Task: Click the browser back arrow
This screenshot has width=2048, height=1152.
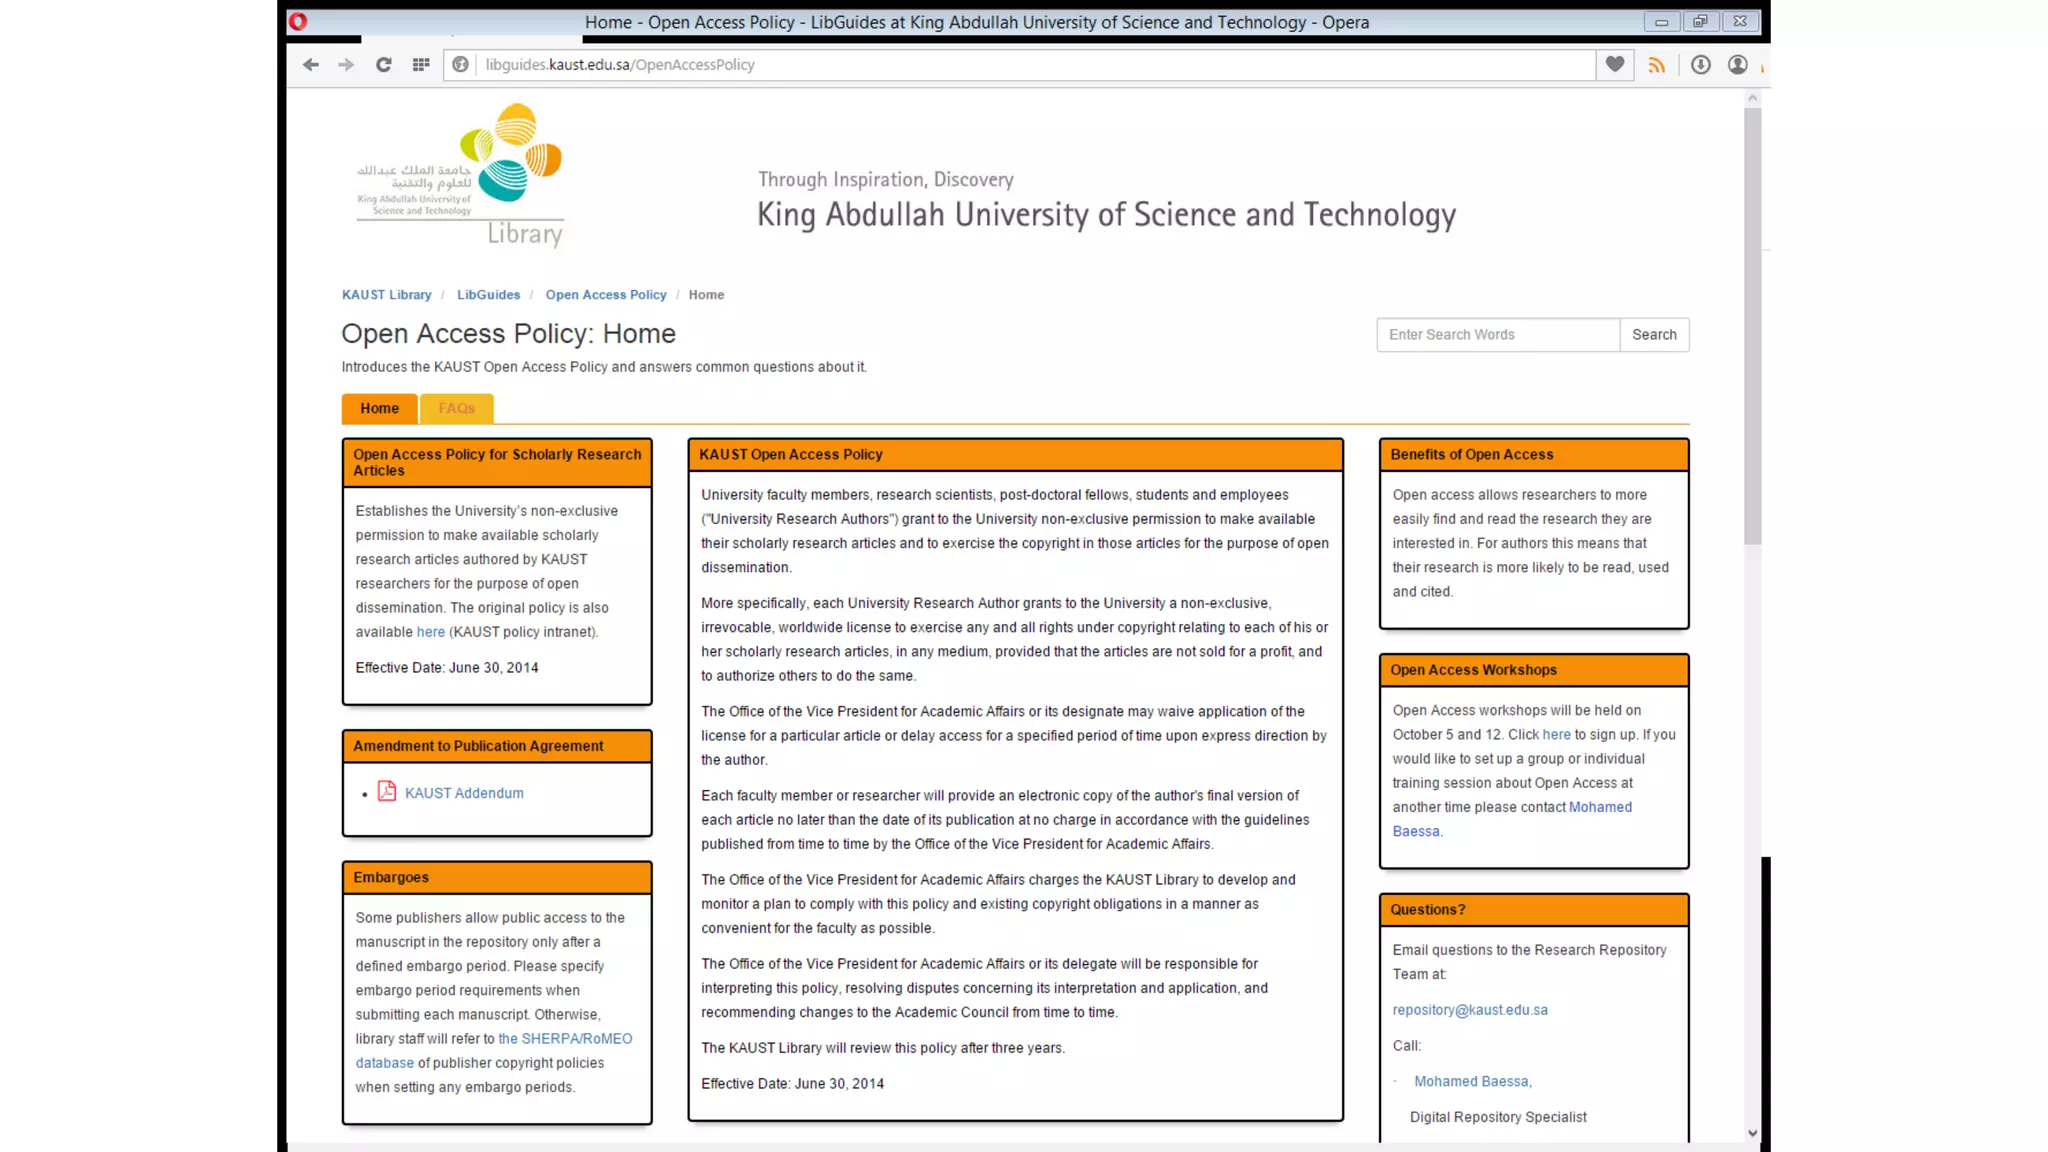Action: [x=311, y=65]
